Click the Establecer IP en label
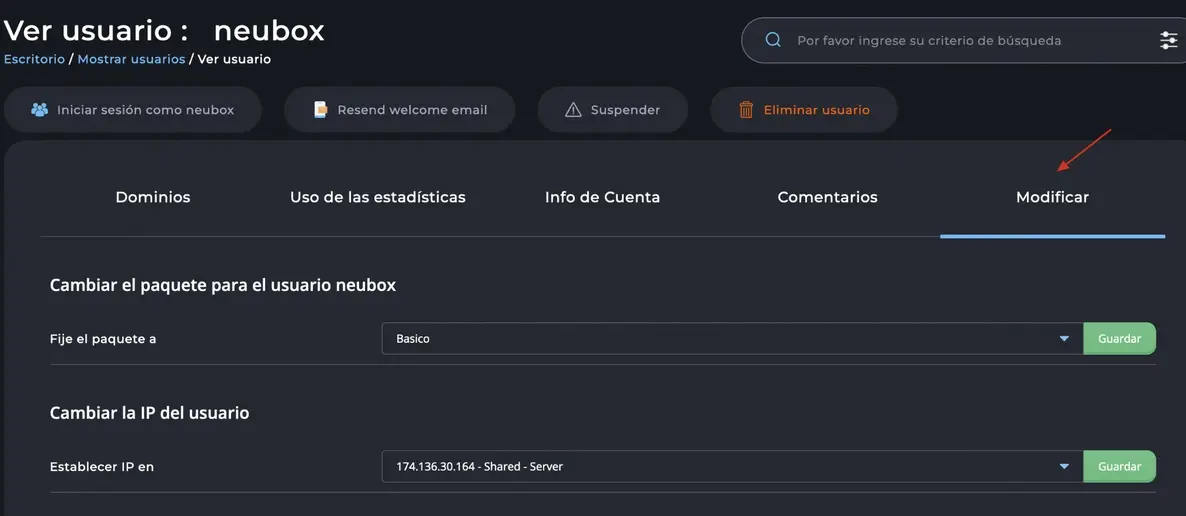The width and height of the screenshot is (1186, 516). [x=101, y=467]
